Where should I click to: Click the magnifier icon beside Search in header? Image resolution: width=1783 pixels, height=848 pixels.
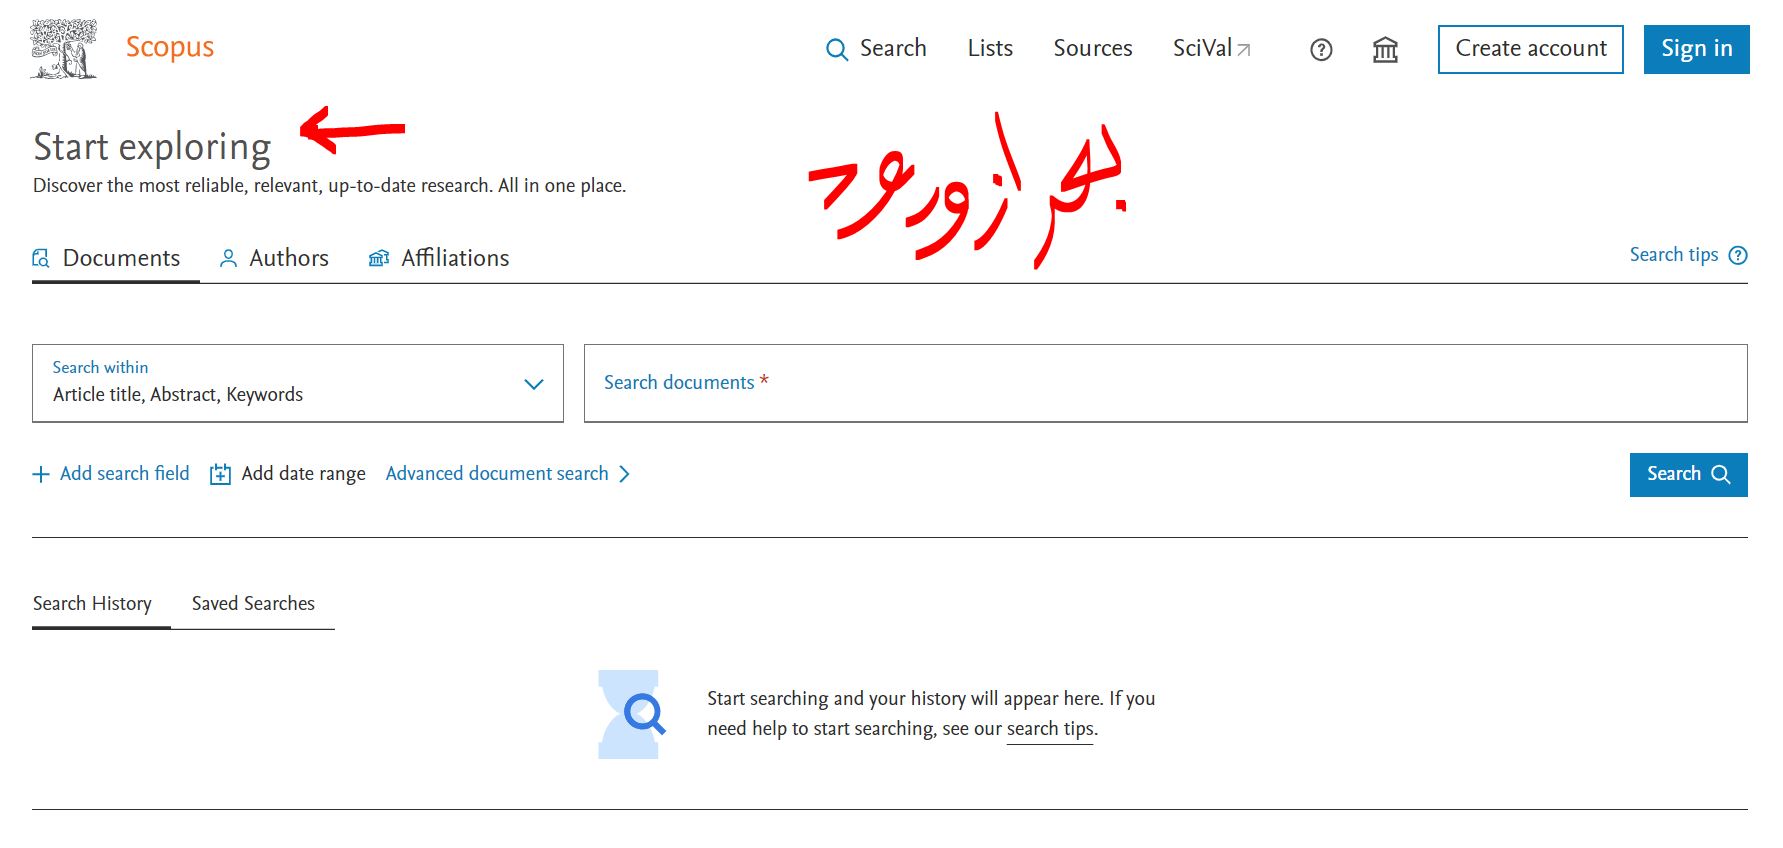point(837,49)
